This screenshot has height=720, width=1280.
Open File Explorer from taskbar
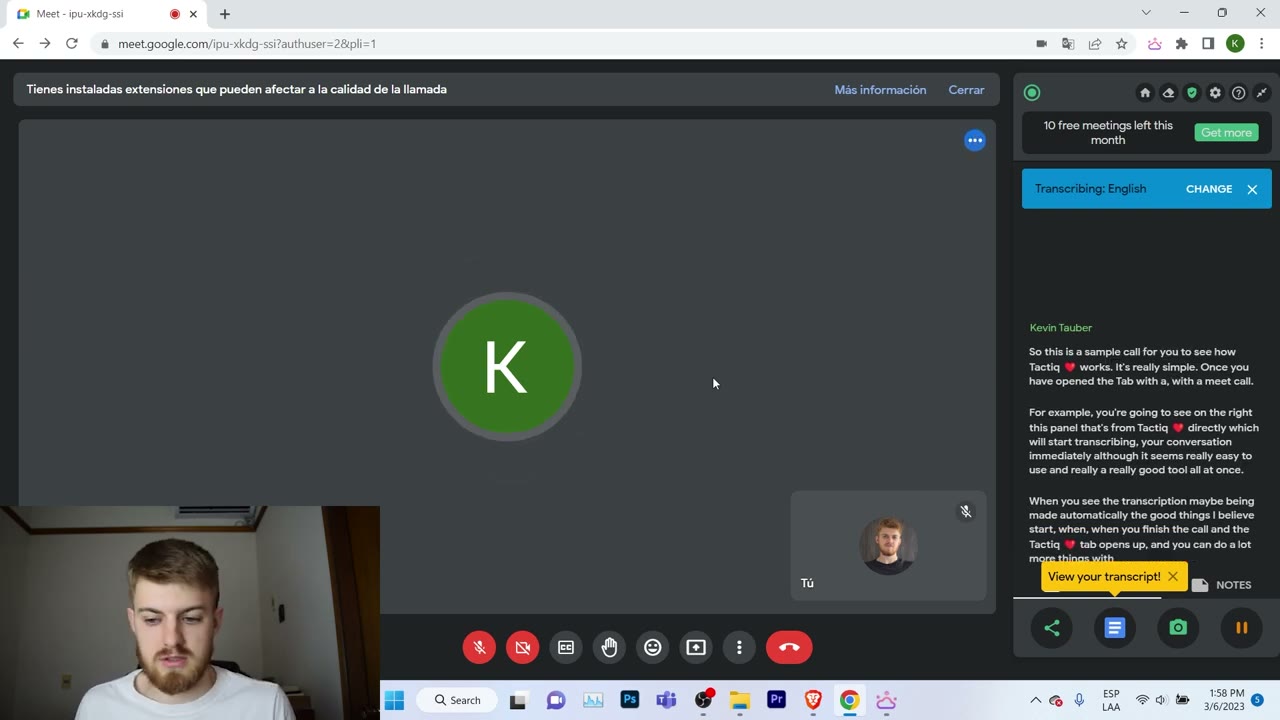tap(739, 700)
